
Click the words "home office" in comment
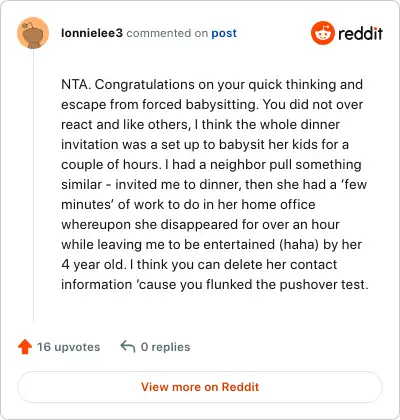point(278,204)
